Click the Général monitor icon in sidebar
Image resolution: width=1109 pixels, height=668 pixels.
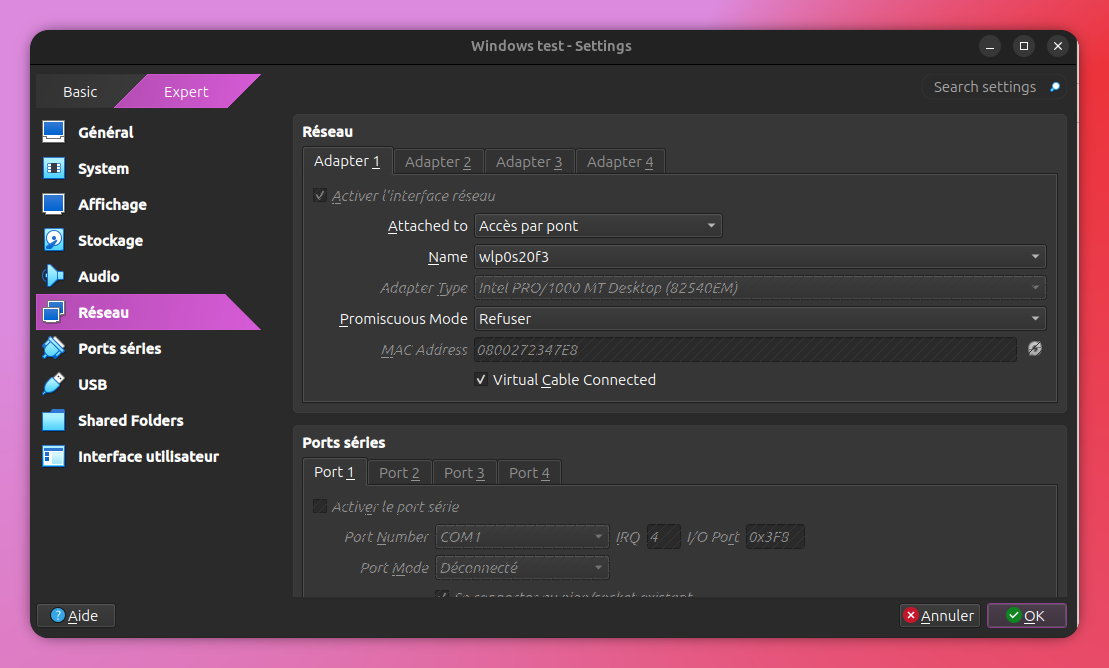(x=53, y=132)
